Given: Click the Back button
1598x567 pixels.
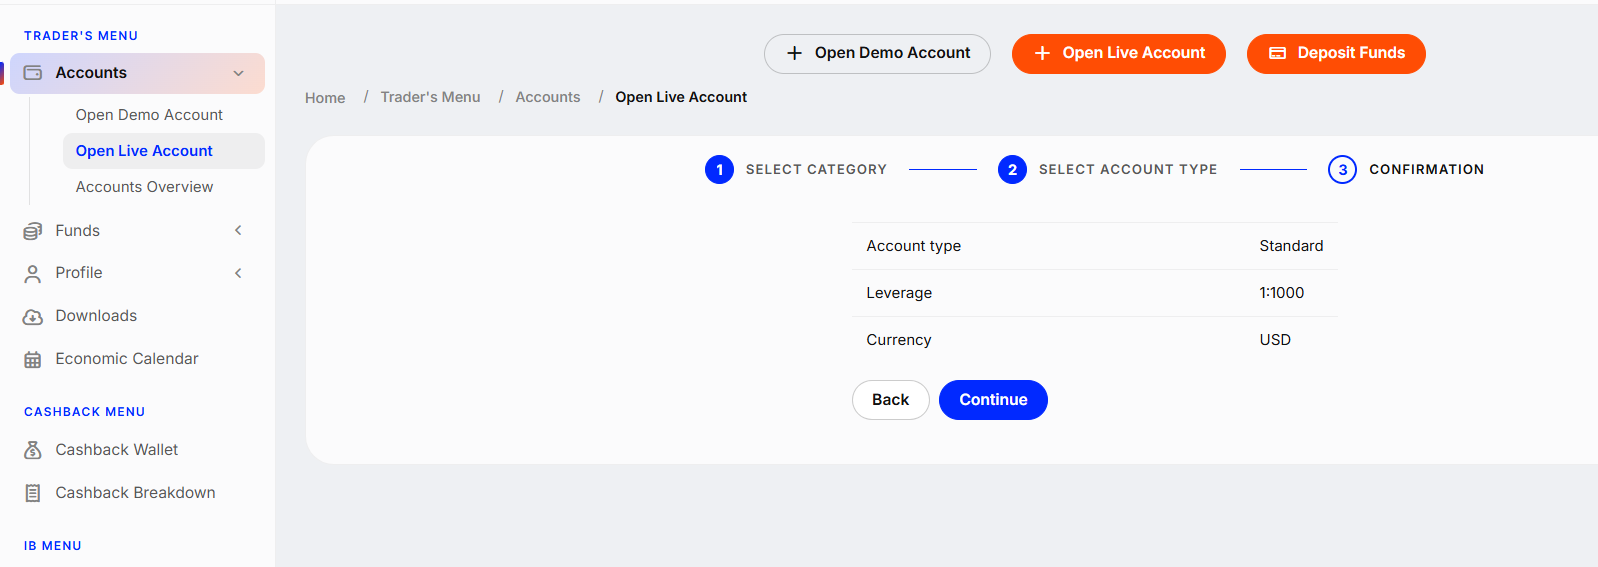Looking at the screenshot, I should pyautogui.click(x=890, y=400).
